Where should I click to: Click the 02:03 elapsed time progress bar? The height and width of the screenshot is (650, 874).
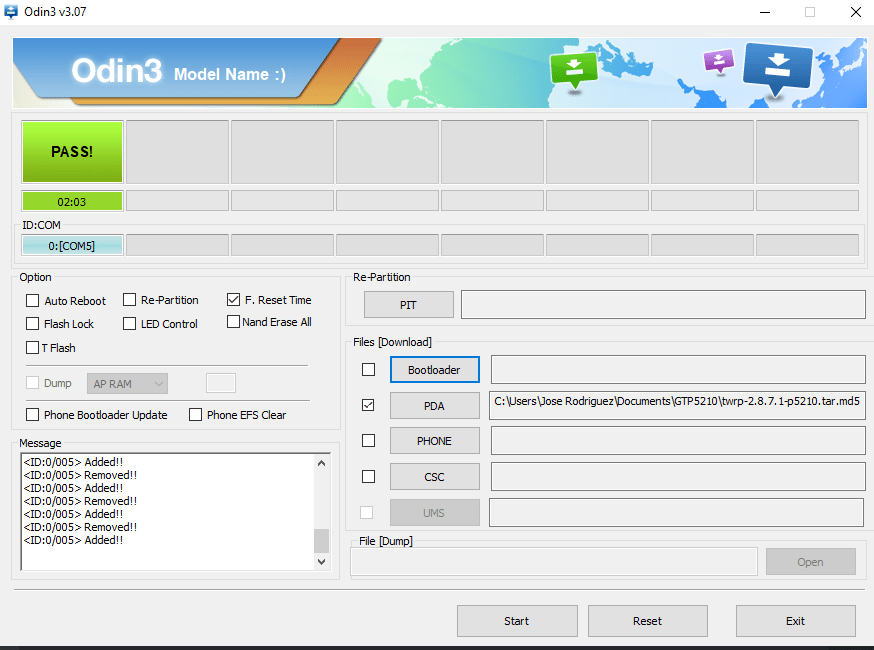(x=72, y=201)
